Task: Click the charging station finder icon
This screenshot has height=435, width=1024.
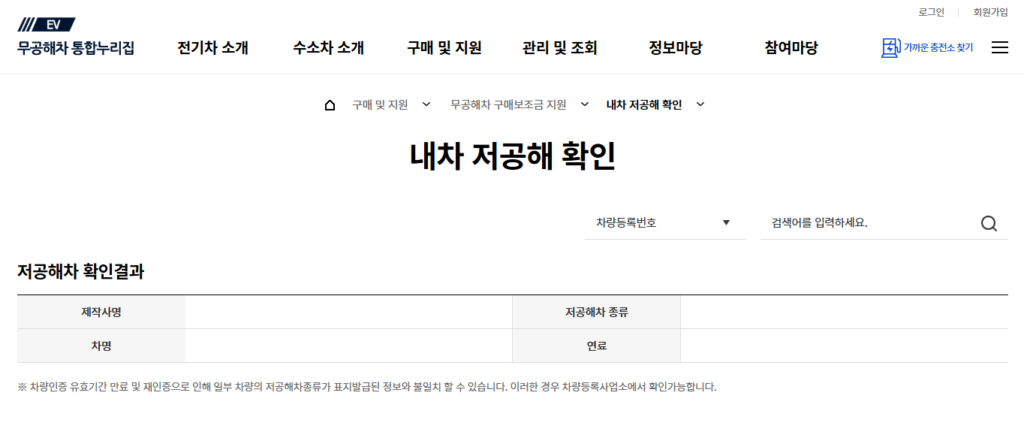Action: (890, 48)
